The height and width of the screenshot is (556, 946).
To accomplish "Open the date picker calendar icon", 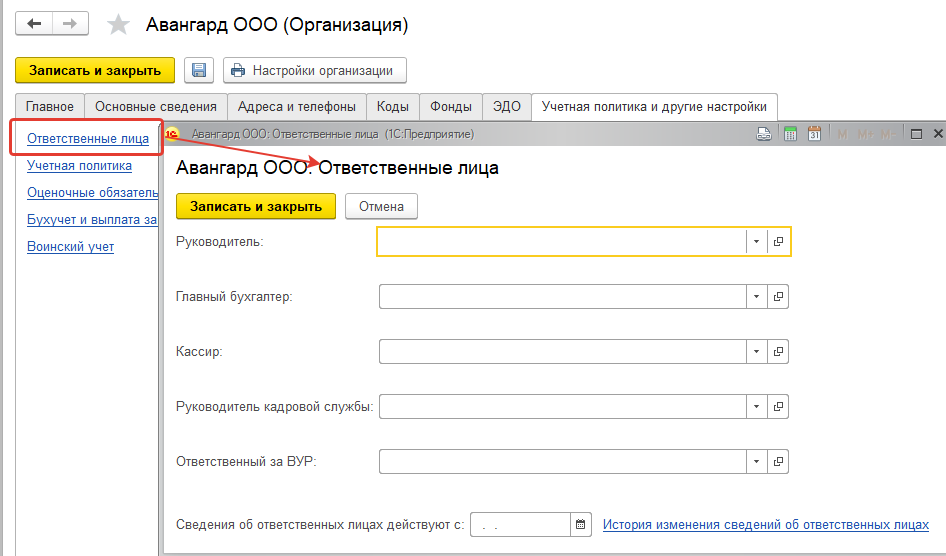I will tap(580, 524).
